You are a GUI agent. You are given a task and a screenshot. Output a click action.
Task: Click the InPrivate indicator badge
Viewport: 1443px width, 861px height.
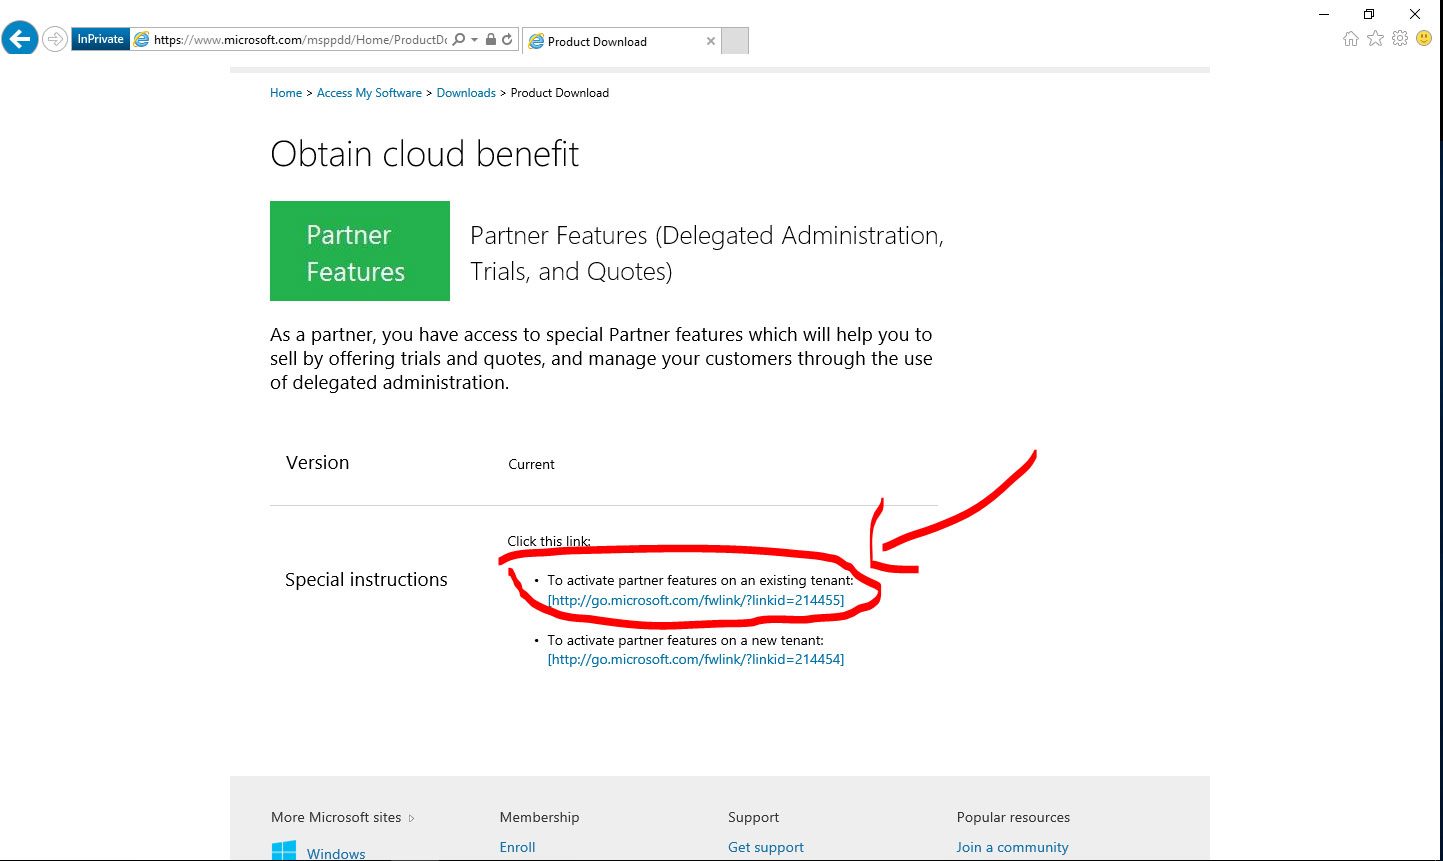[100, 39]
